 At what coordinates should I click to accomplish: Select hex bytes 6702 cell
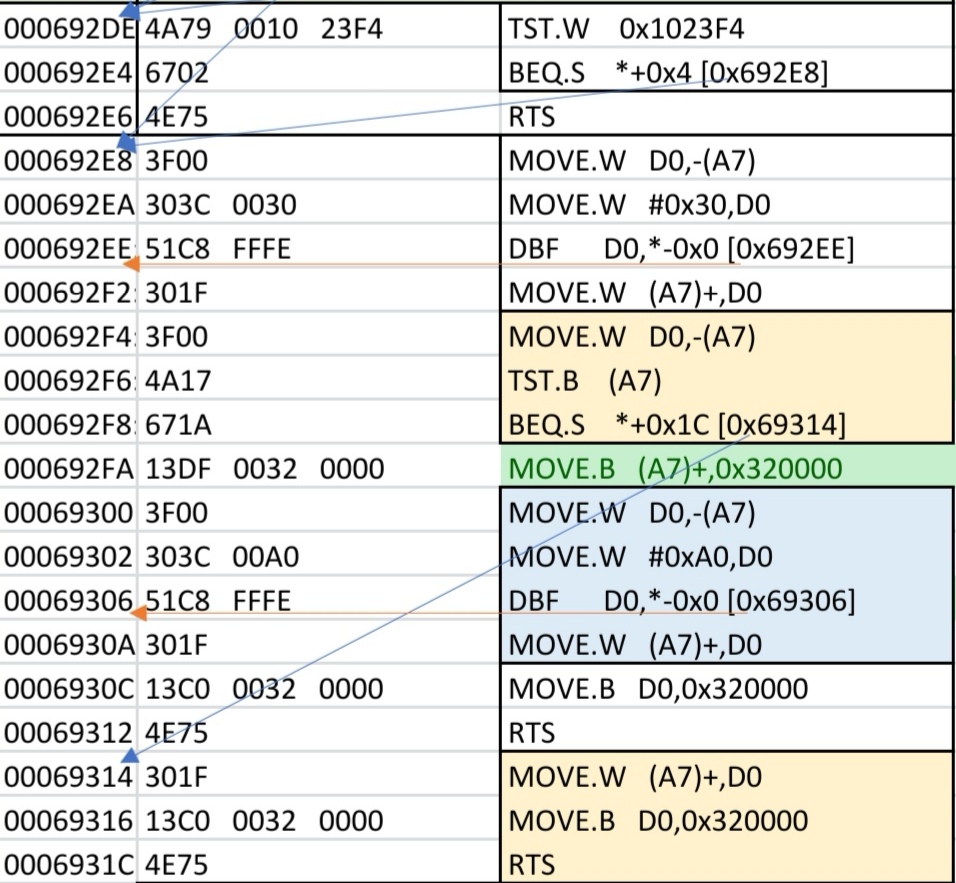pyautogui.click(x=318, y=73)
